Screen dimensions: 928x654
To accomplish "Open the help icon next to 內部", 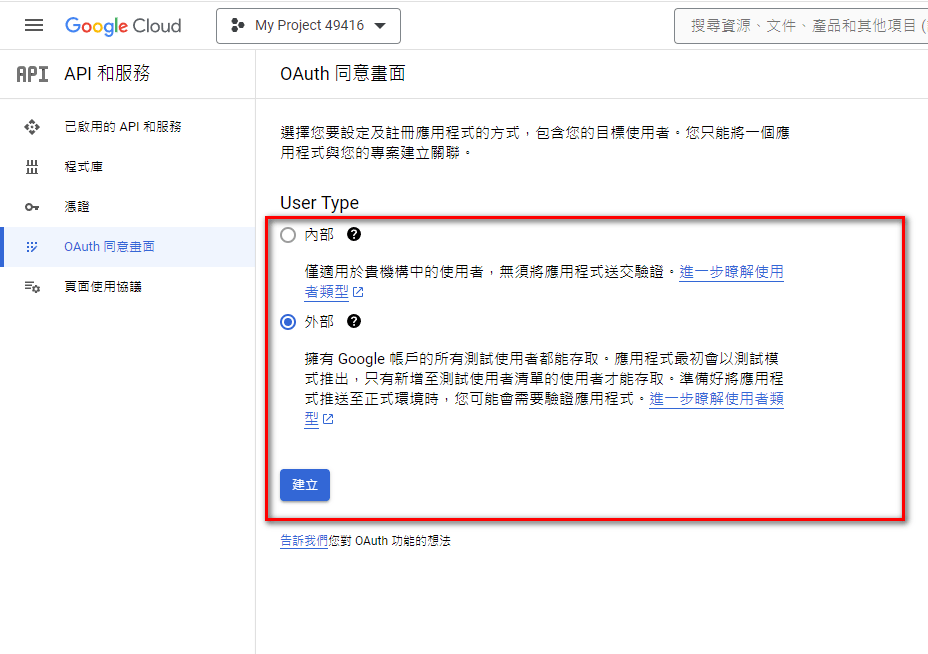I will coord(354,234).
